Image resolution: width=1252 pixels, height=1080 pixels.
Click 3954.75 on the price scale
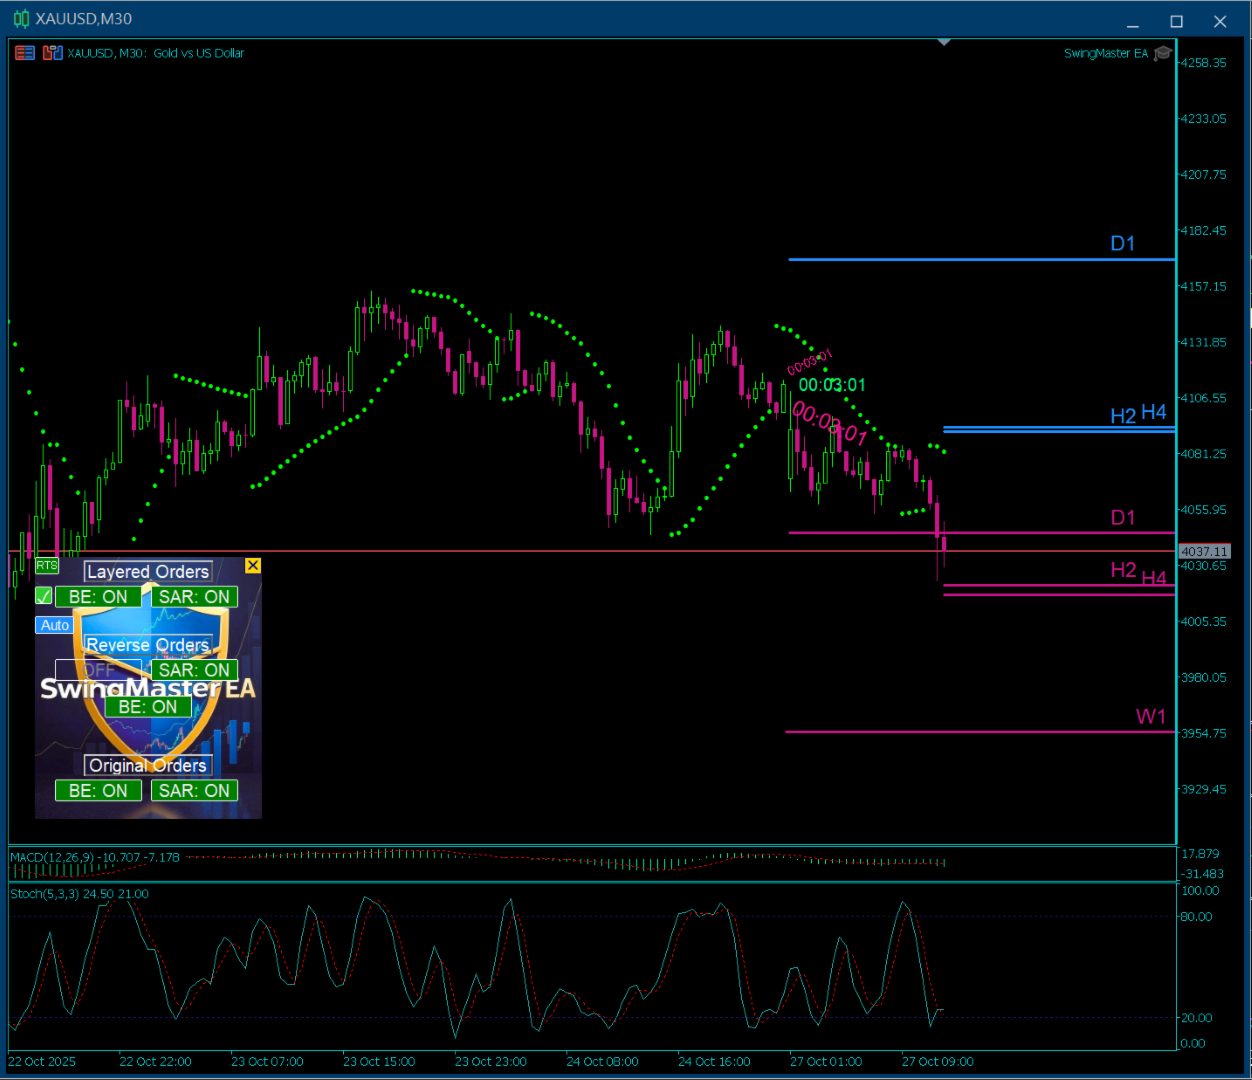[1204, 734]
